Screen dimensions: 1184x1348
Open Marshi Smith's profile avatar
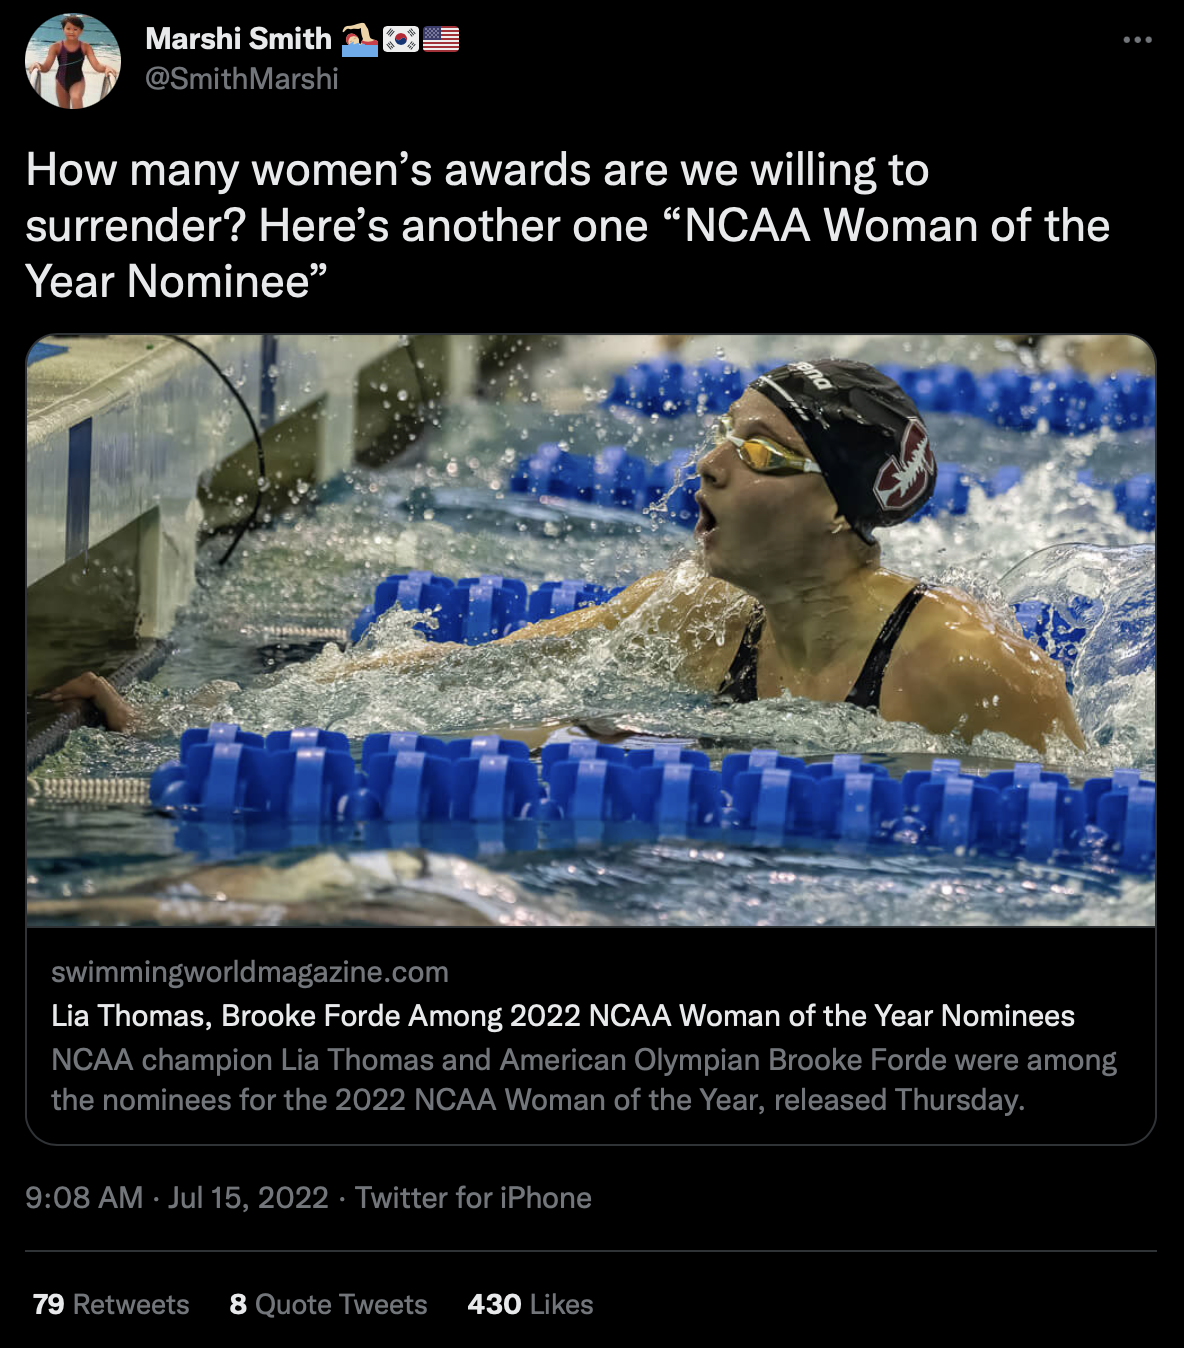pos(73,61)
